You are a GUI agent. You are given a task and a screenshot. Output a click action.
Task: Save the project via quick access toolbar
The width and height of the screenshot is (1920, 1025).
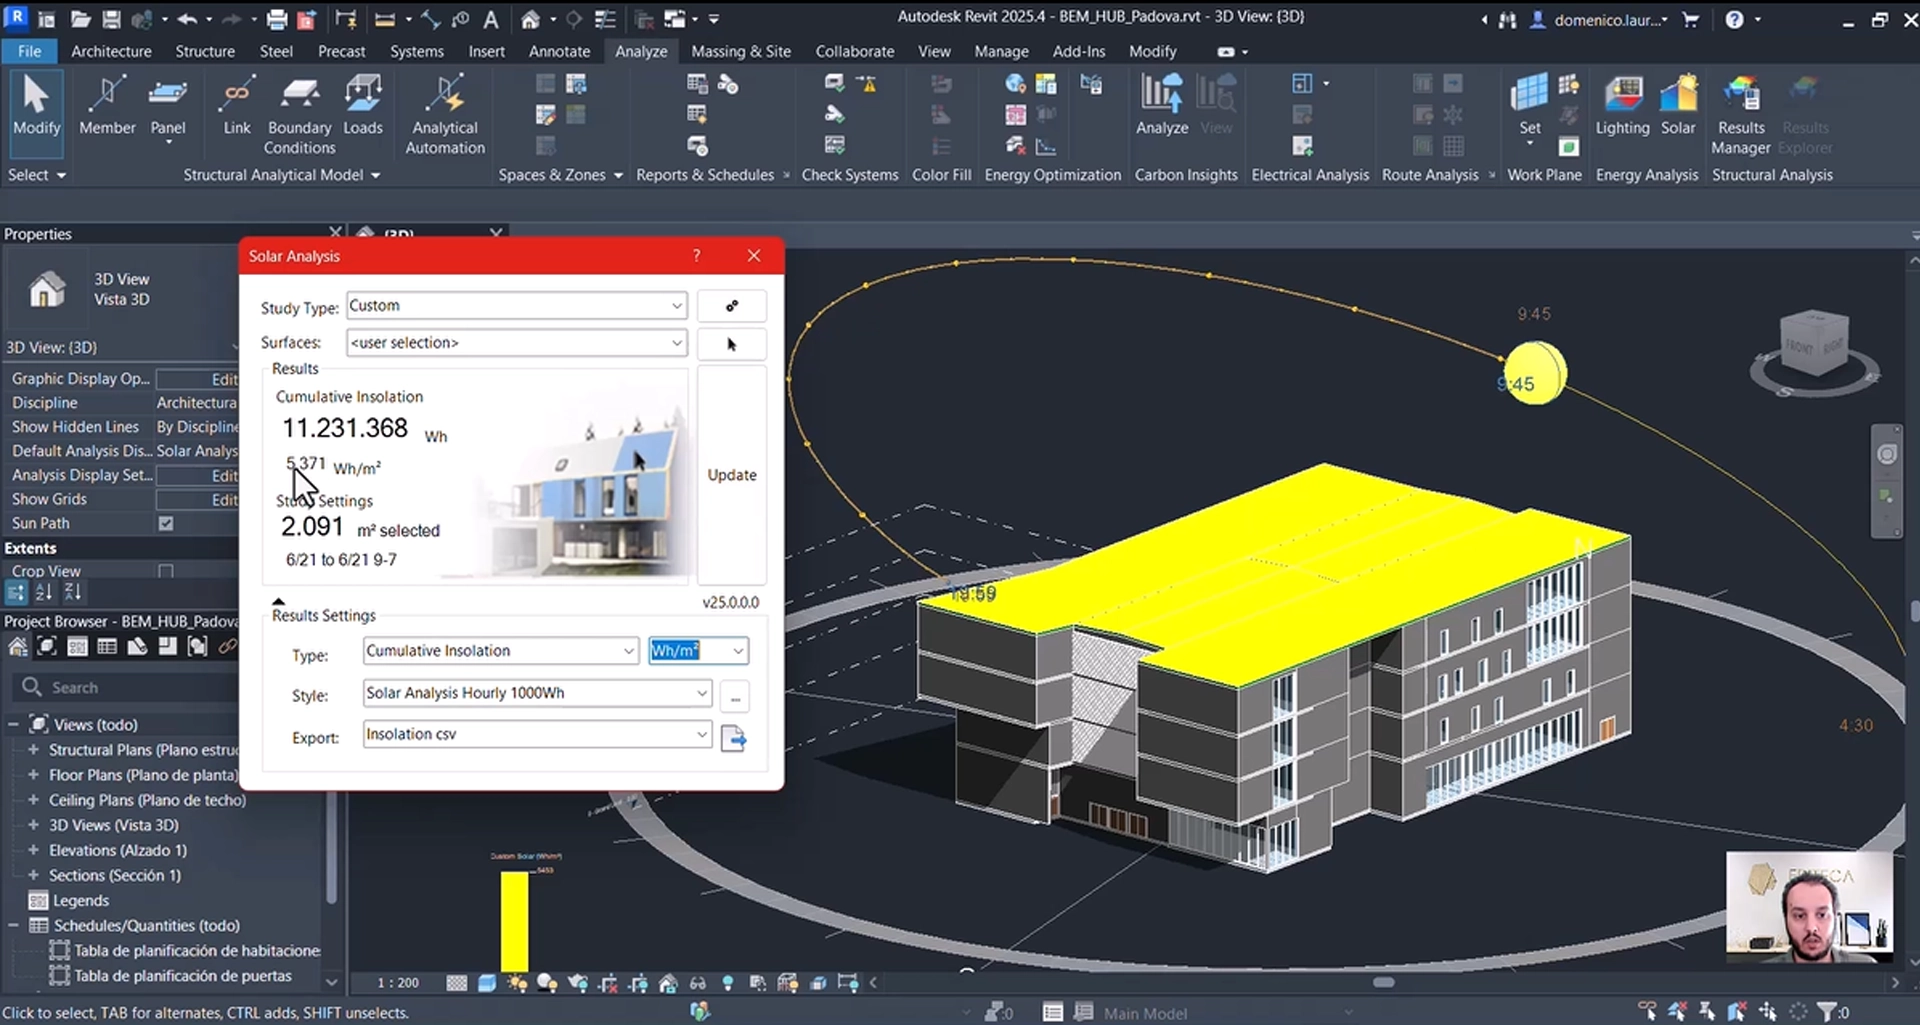[111, 19]
